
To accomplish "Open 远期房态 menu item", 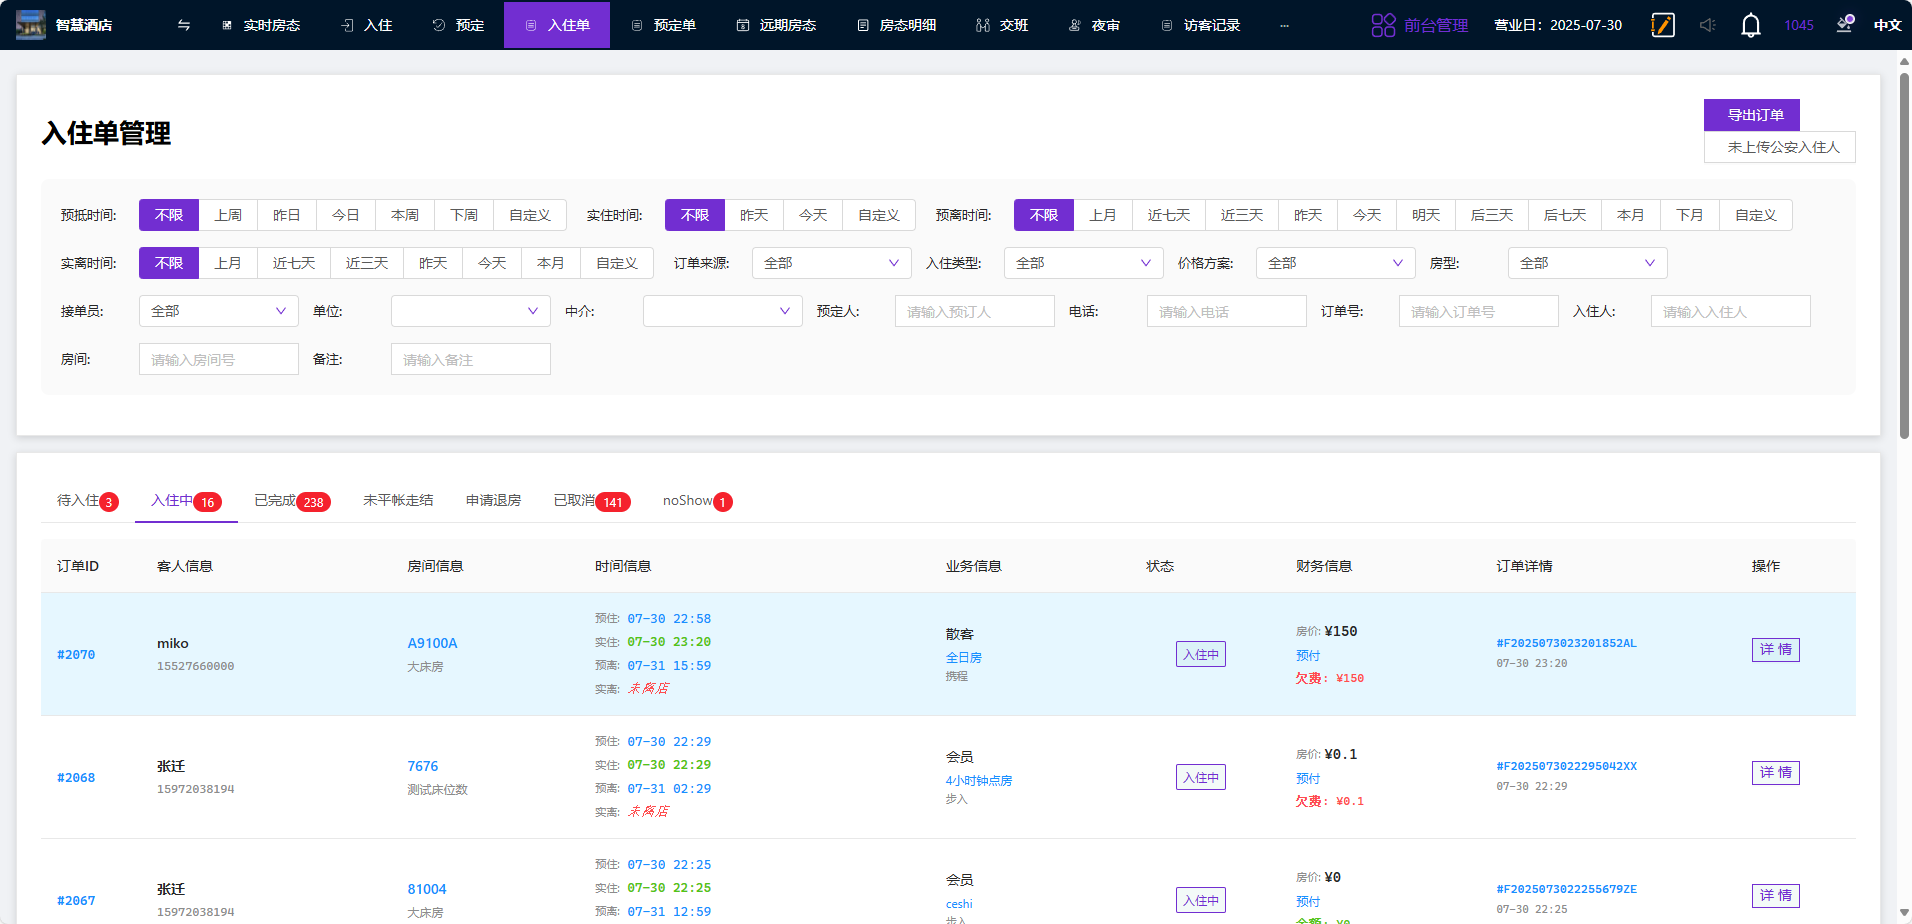I will click(777, 25).
